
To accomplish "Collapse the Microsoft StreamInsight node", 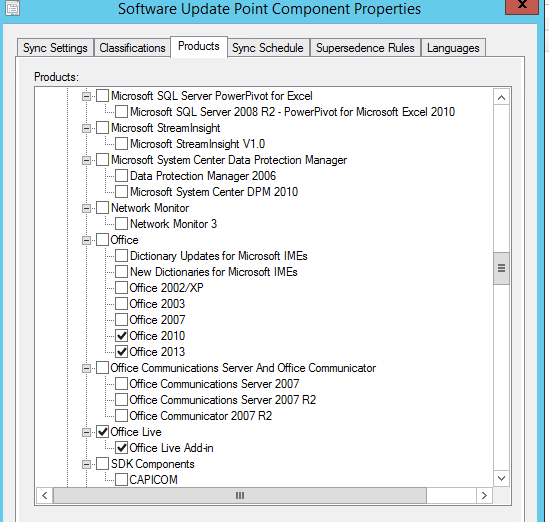I will pyautogui.click(x=86, y=128).
